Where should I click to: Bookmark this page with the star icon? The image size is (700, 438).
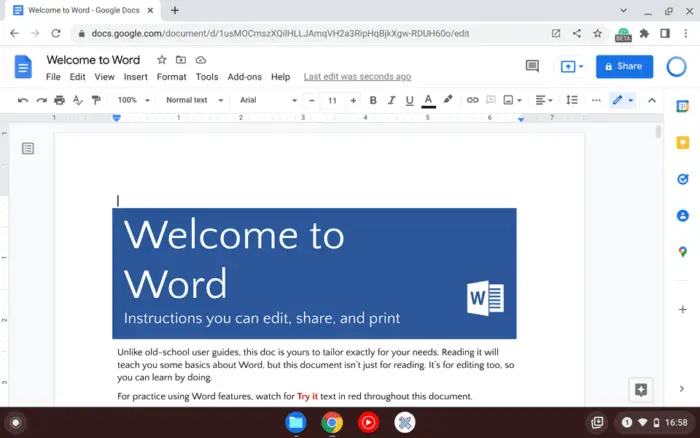597,33
